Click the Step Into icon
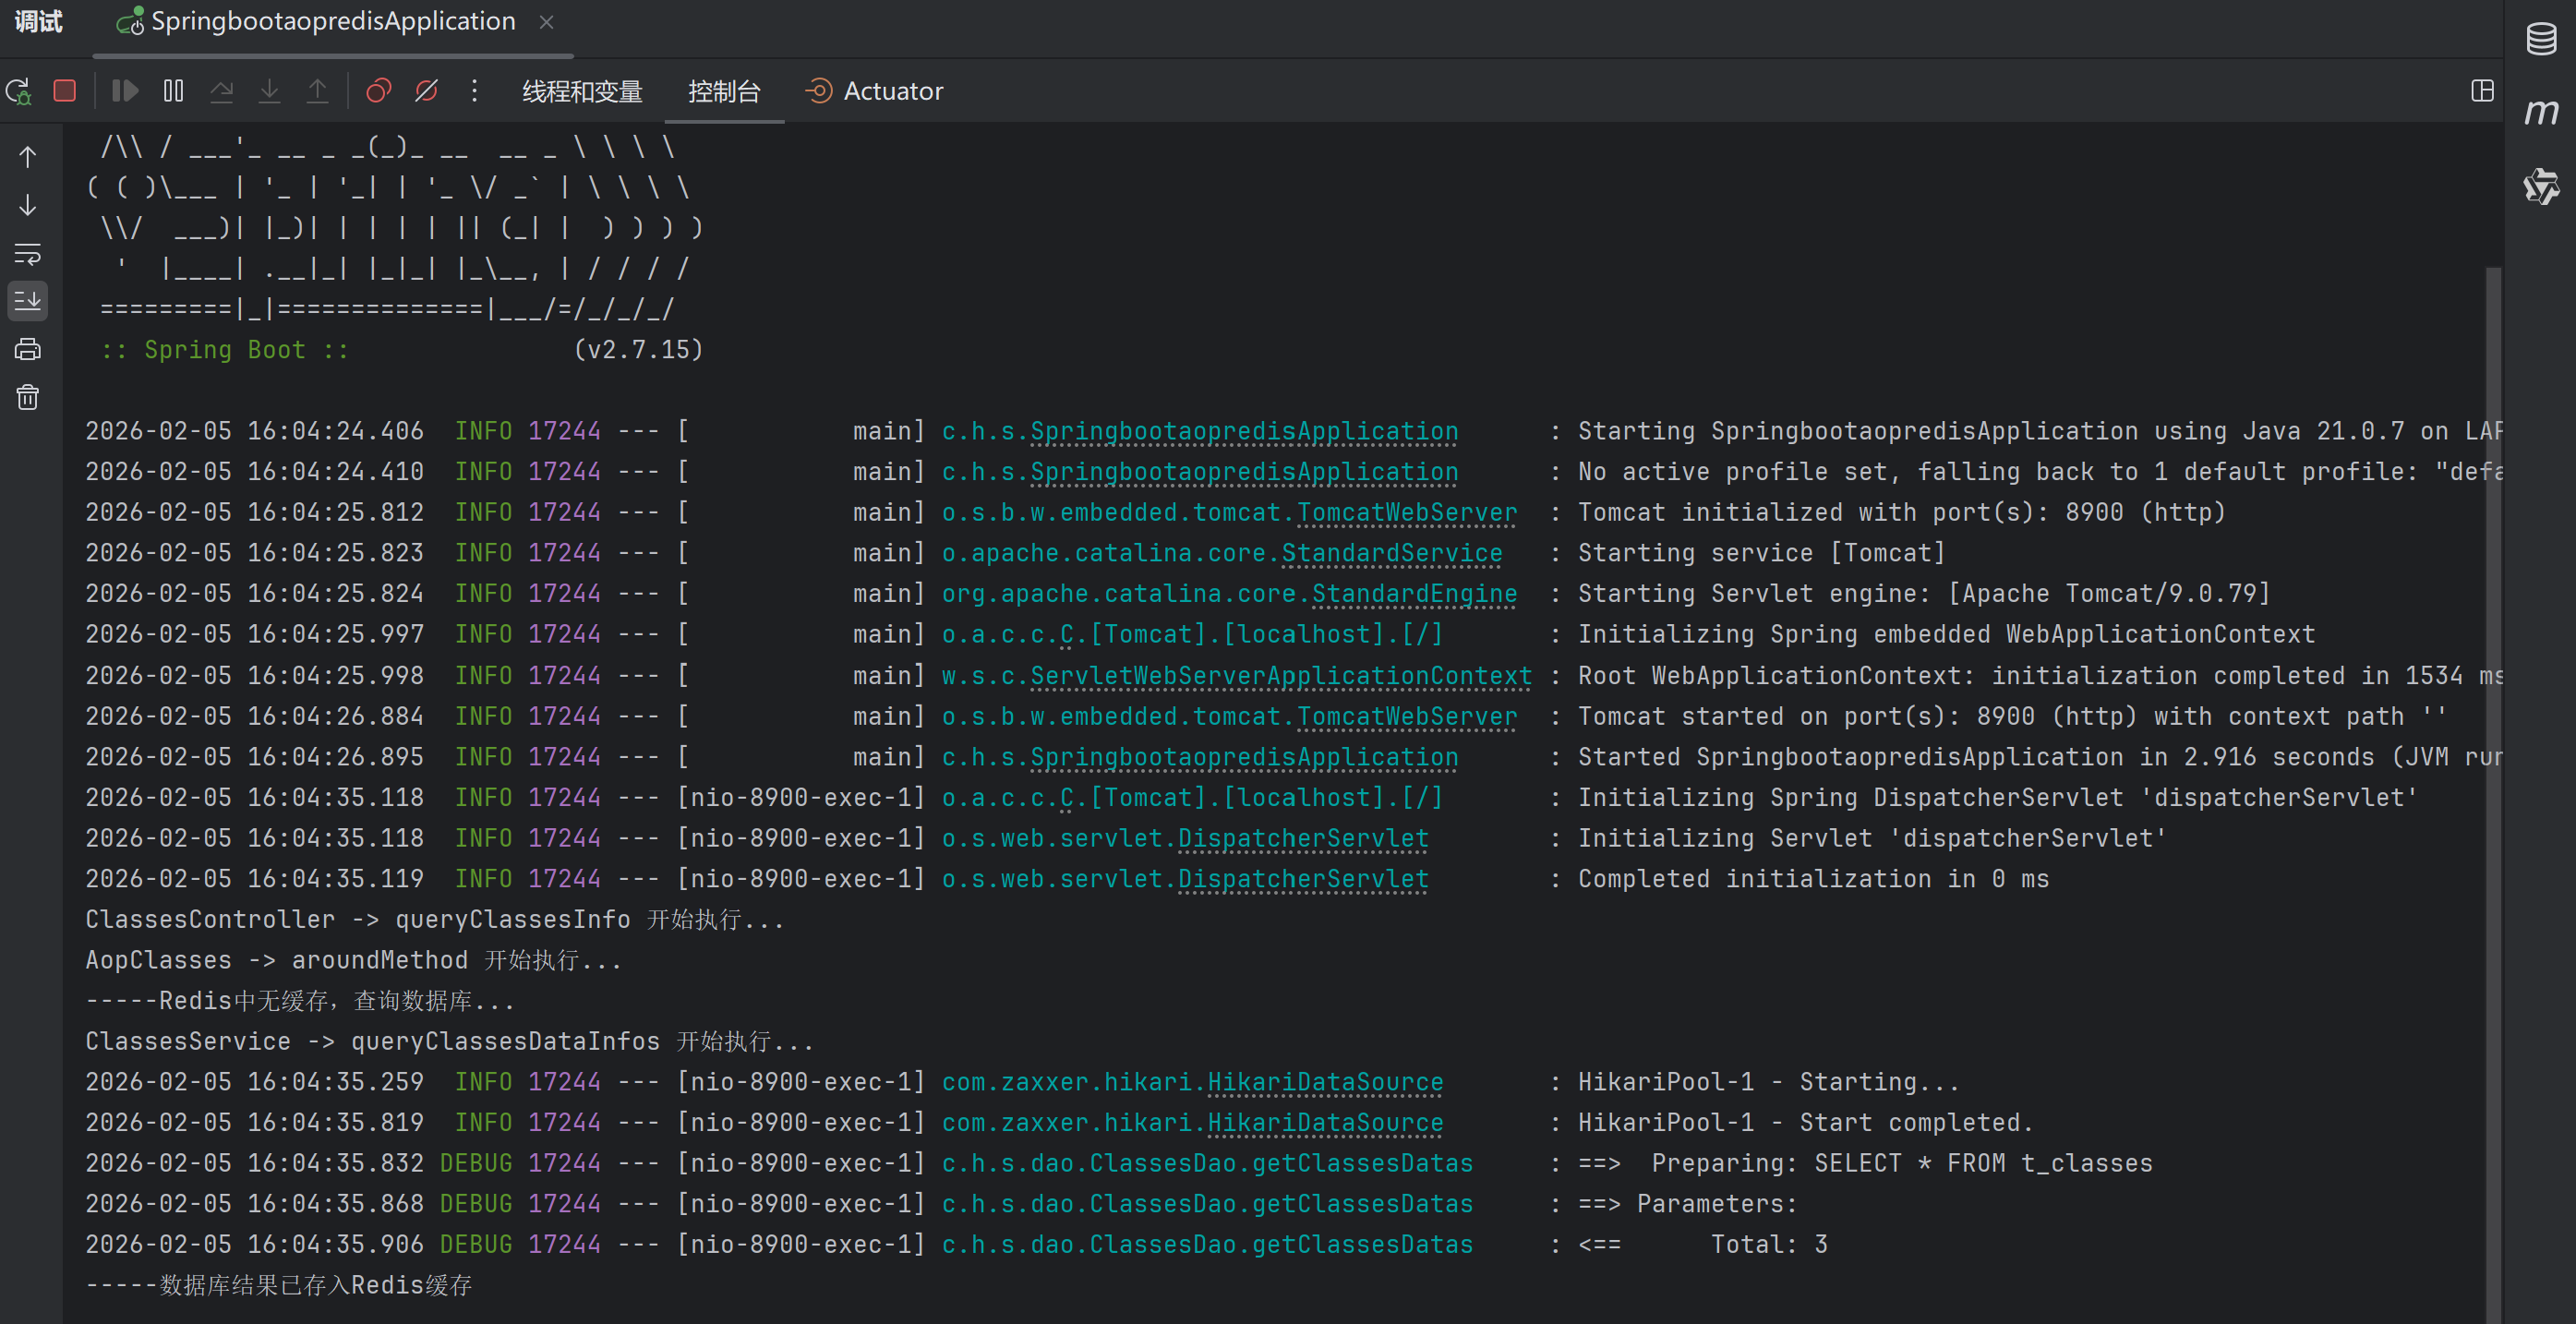The height and width of the screenshot is (1324, 2576). point(270,91)
